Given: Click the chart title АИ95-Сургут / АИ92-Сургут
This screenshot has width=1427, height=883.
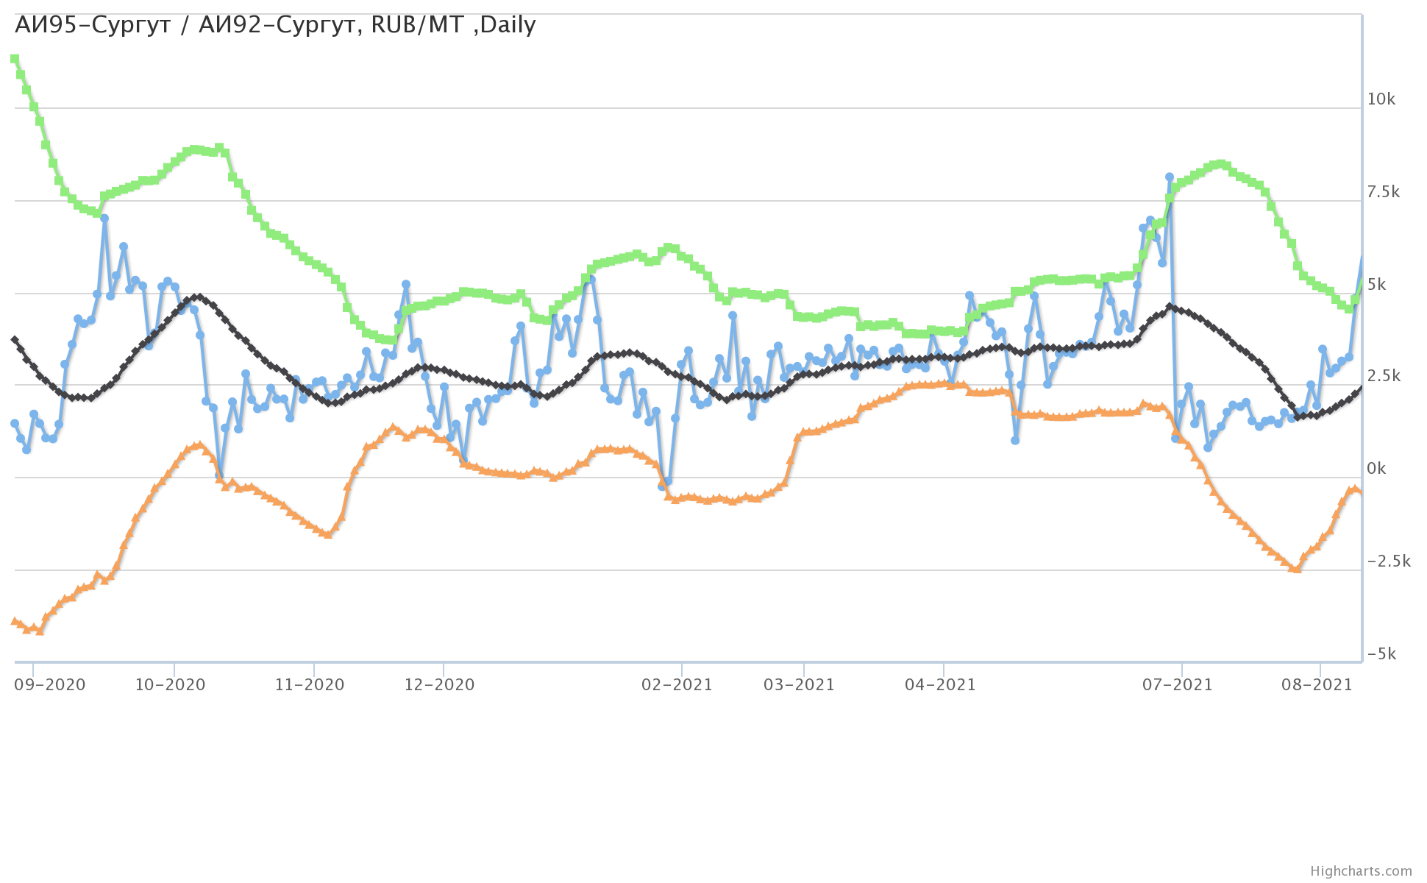Looking at the screenshot, I should click(x=275, y=25).
